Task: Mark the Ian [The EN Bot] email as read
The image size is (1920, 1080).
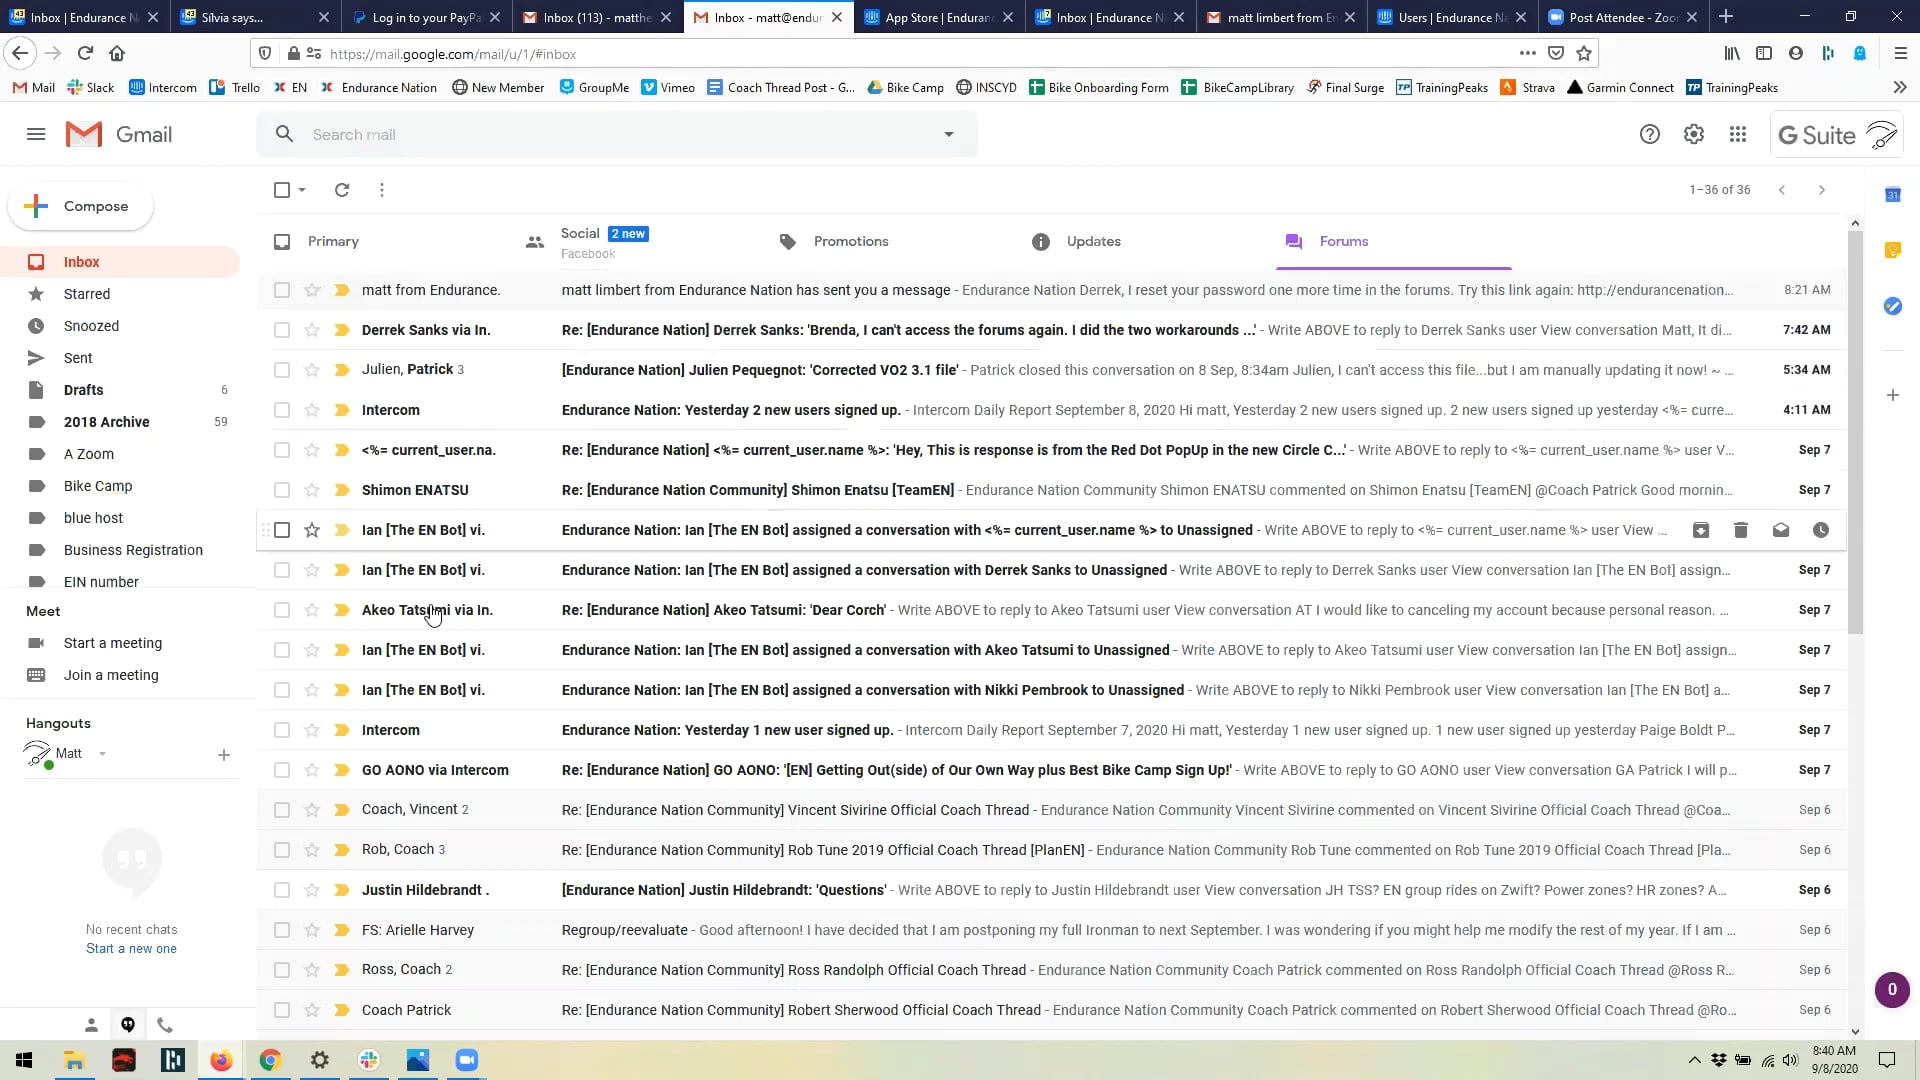Action: 1781,530
